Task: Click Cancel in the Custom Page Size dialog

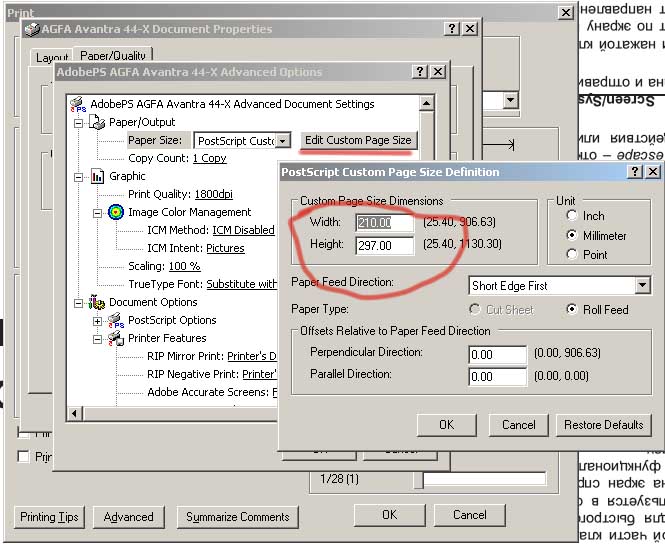Action: (519, 425)
